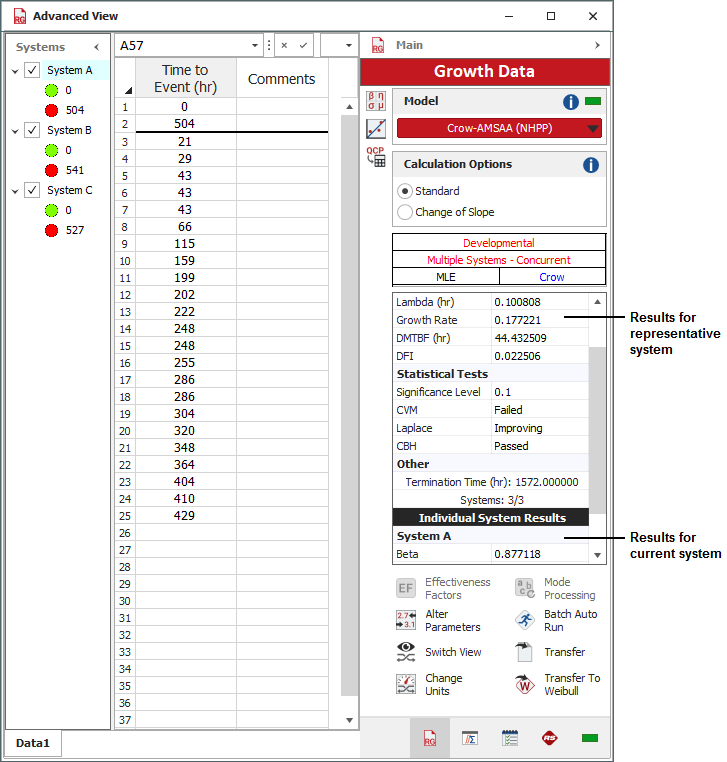Uncheck the System A checkbox
Screen dimensions: 727x762
tap(32, 71)
